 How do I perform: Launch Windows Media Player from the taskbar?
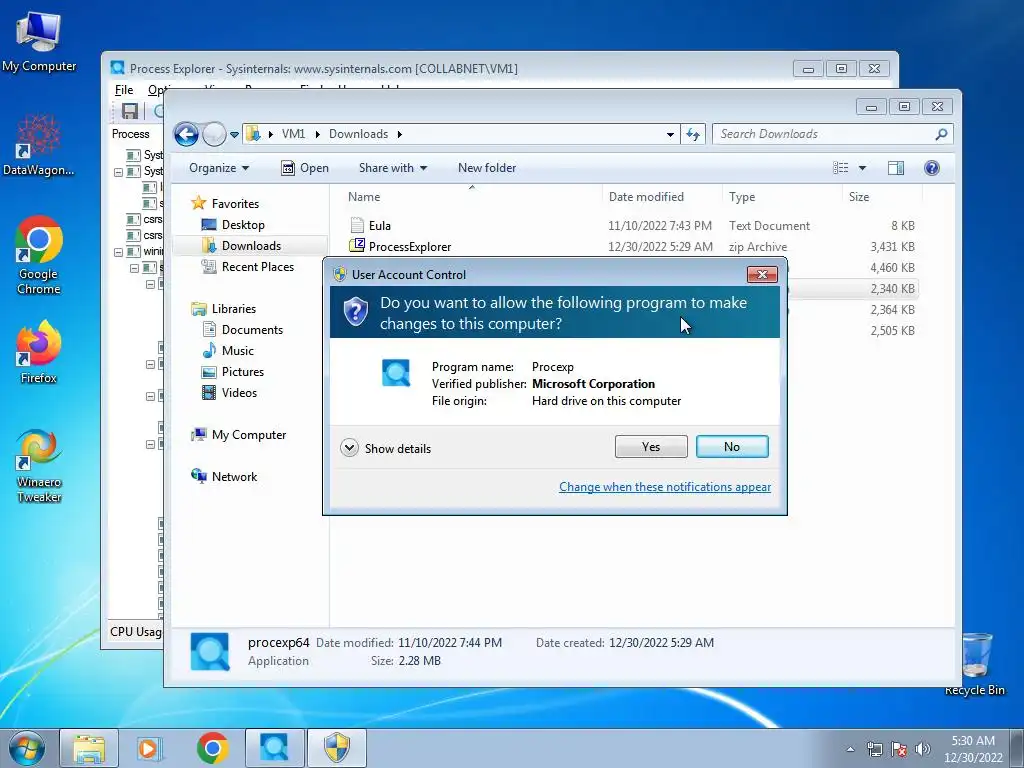click(x=150, y=748)
